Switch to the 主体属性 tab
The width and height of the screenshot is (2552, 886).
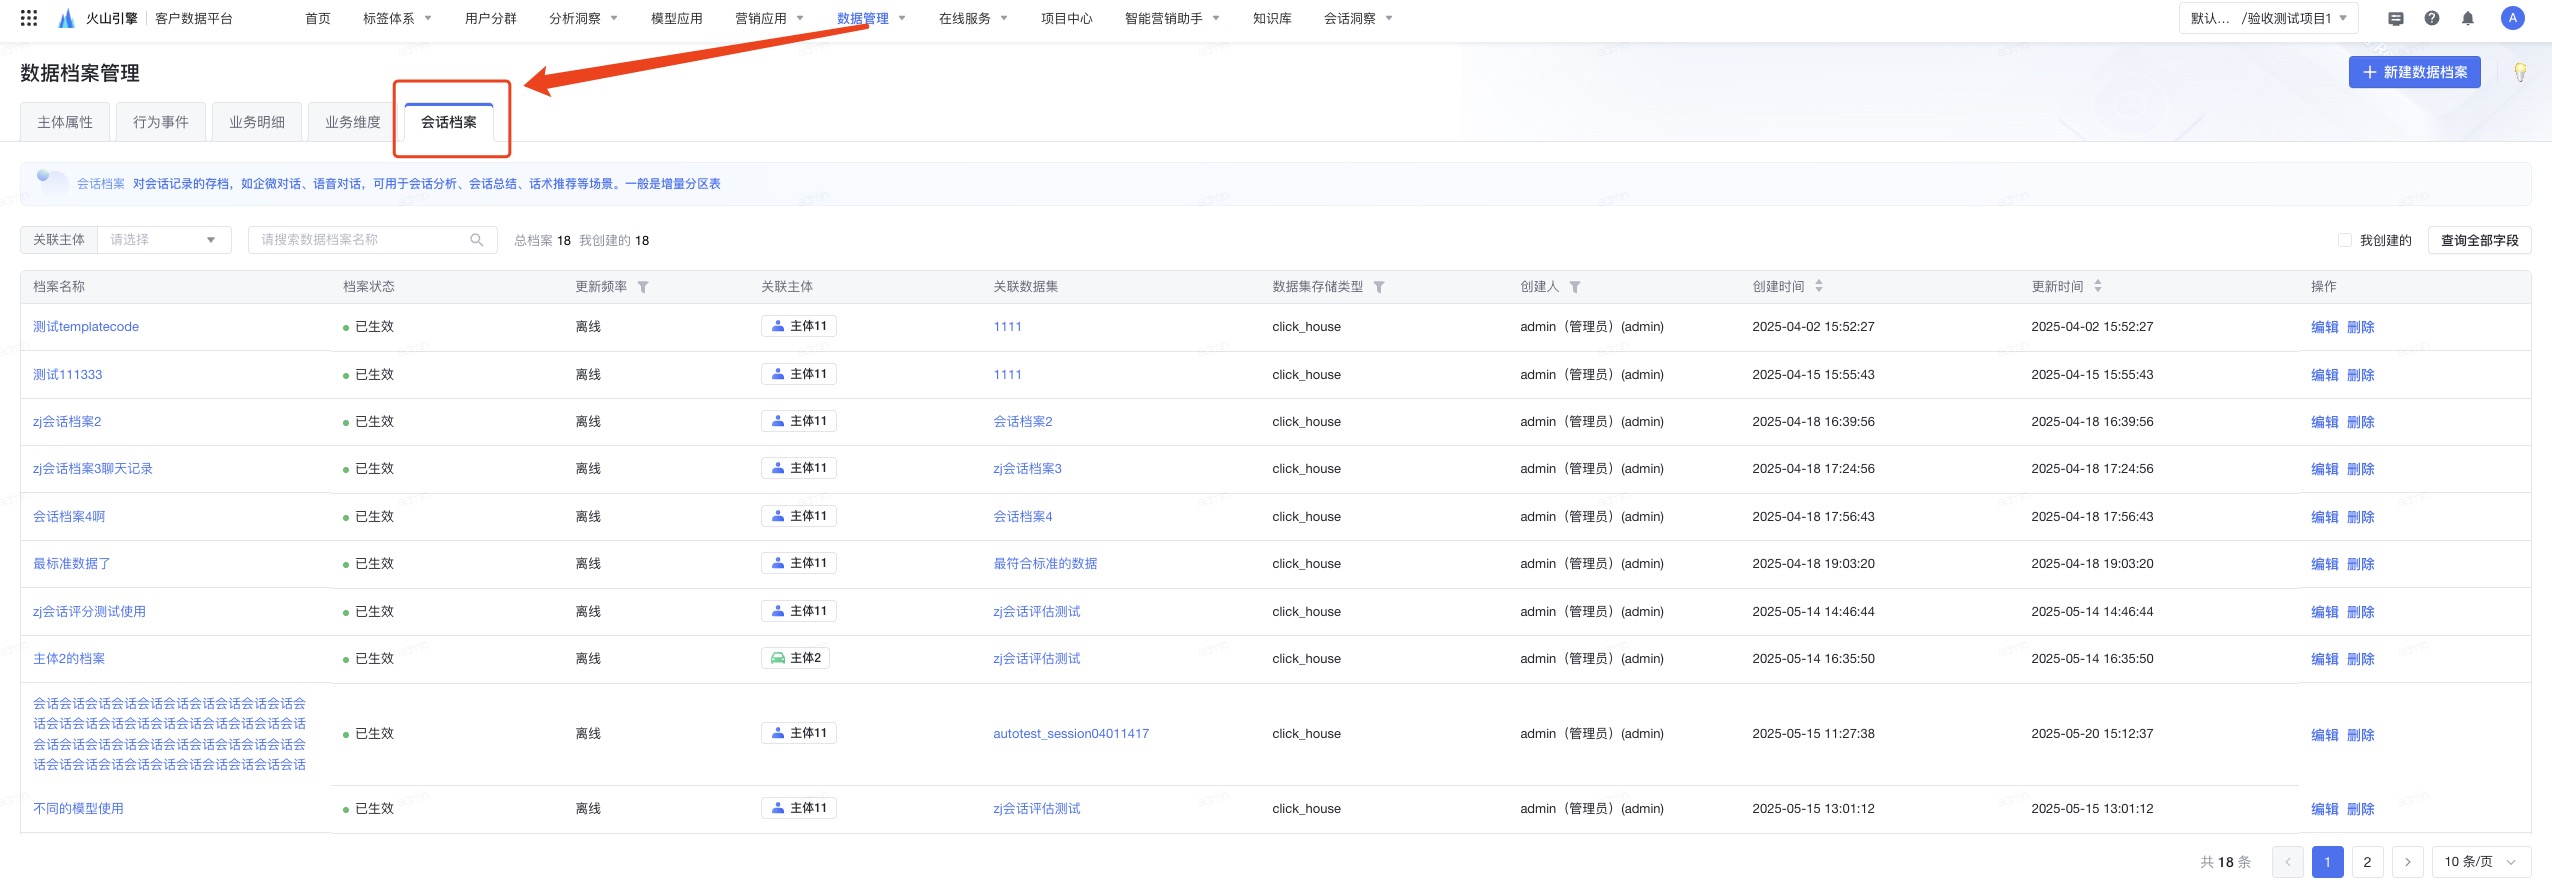(65, 122)
